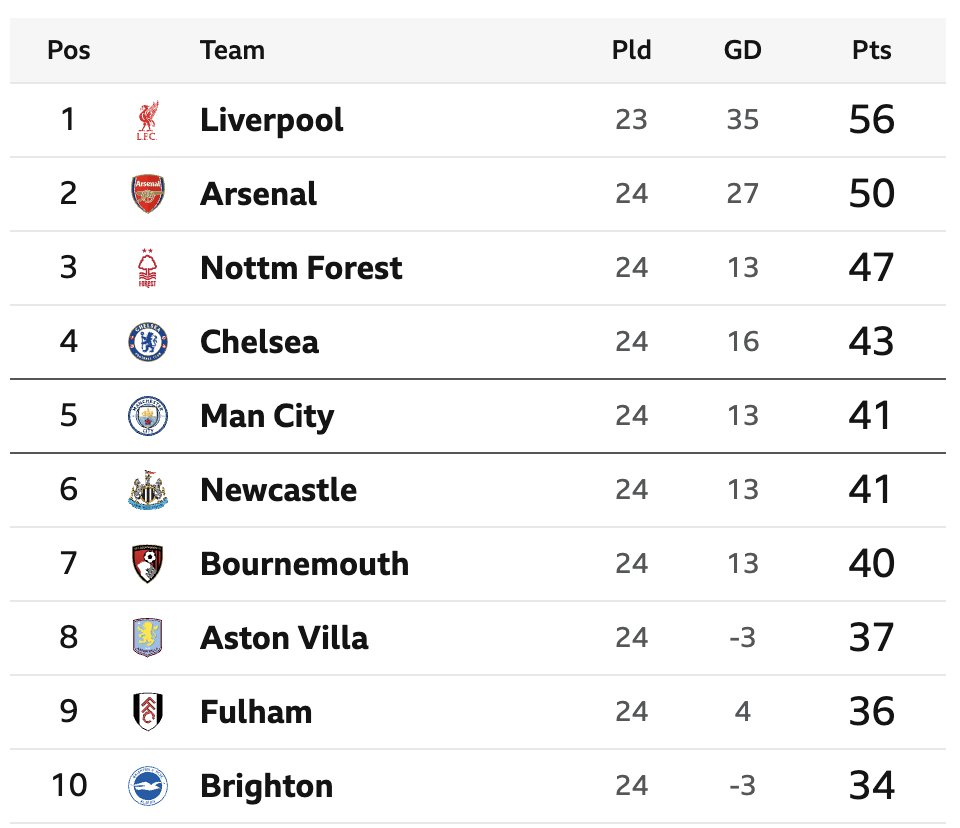This screenshot has width=960, height=828.
Task: Select the Chelsea team name
Action: [259, 342]
